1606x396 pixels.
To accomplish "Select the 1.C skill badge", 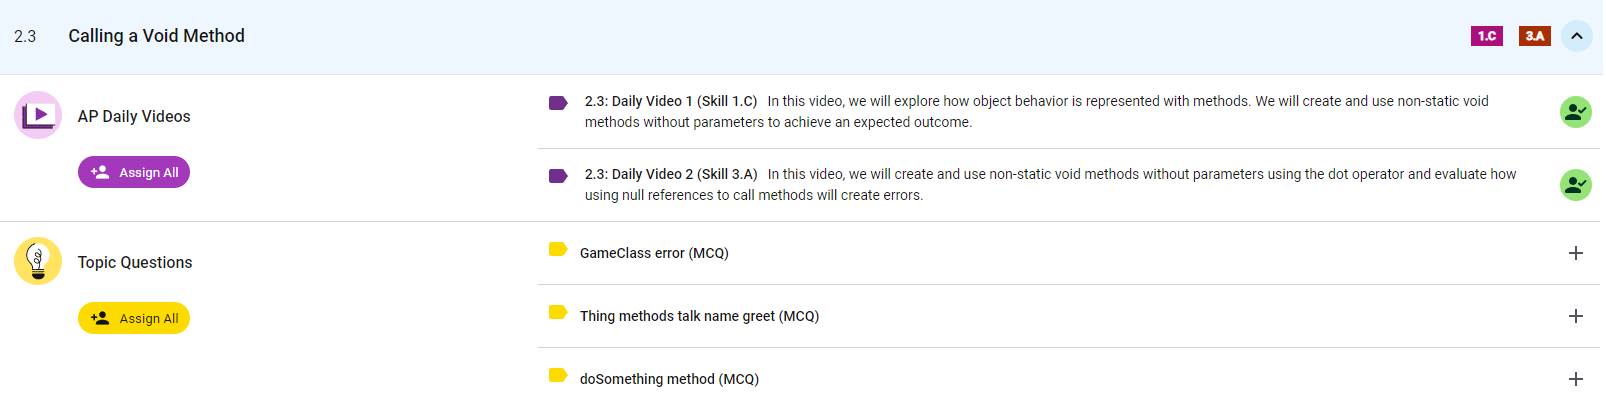I will click(1487, 36).
